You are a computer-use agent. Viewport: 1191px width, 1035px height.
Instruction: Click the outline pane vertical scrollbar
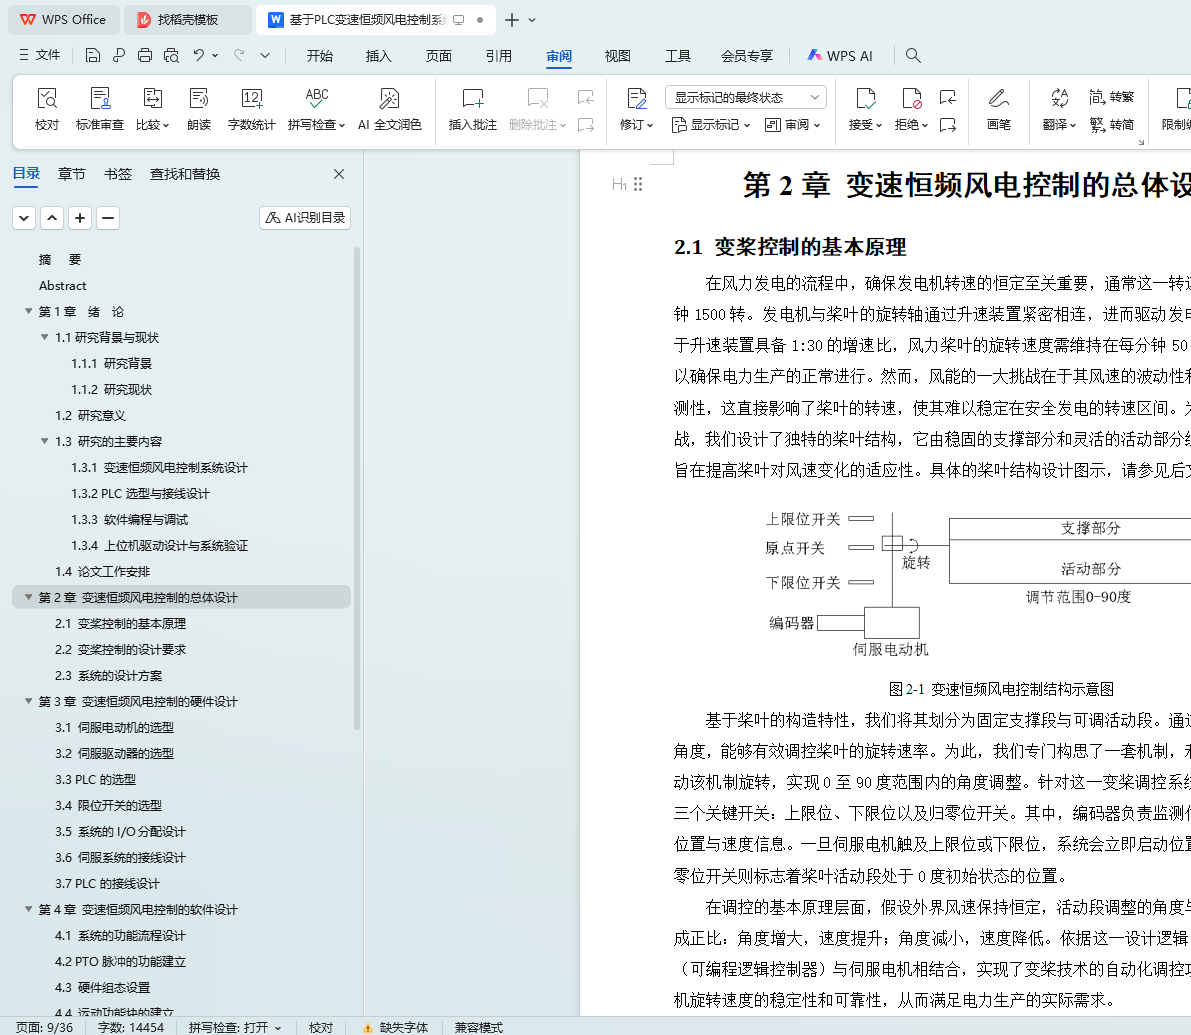coord(357,488)
